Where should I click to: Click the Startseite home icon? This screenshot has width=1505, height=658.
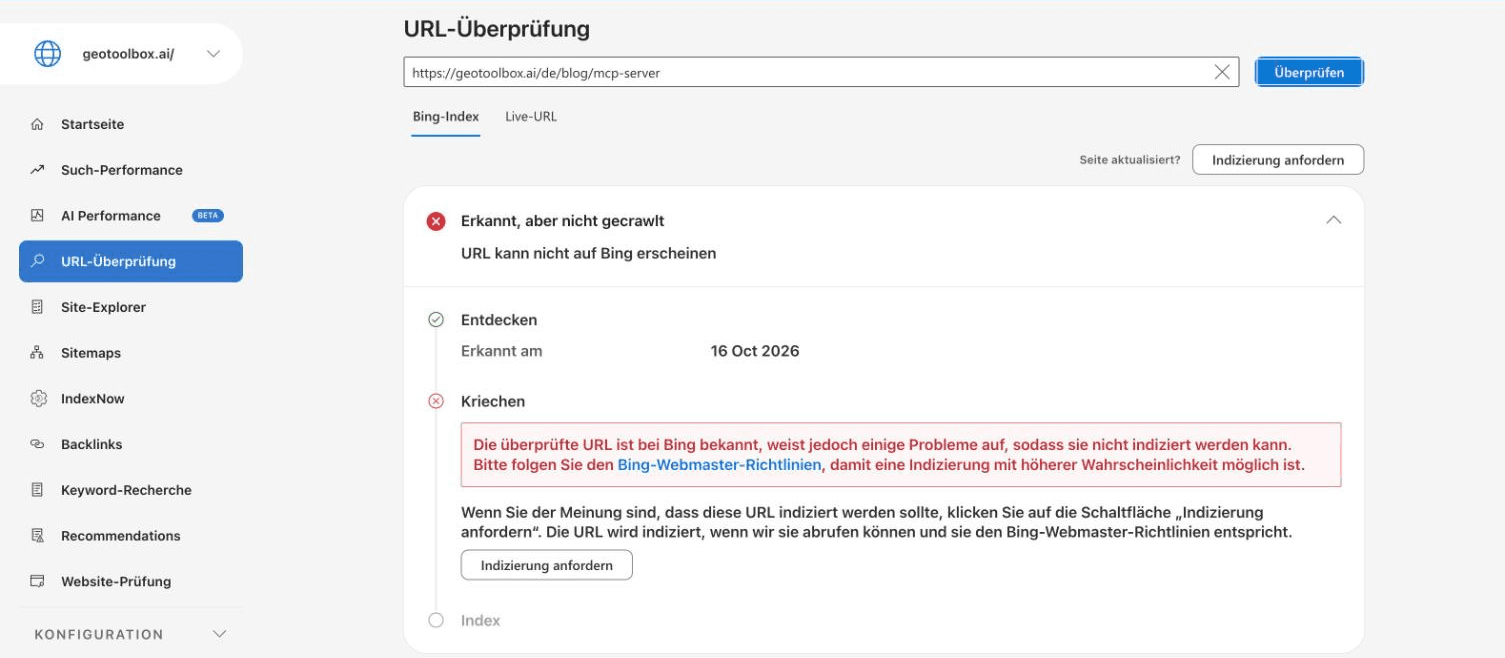tap(38, 125)
